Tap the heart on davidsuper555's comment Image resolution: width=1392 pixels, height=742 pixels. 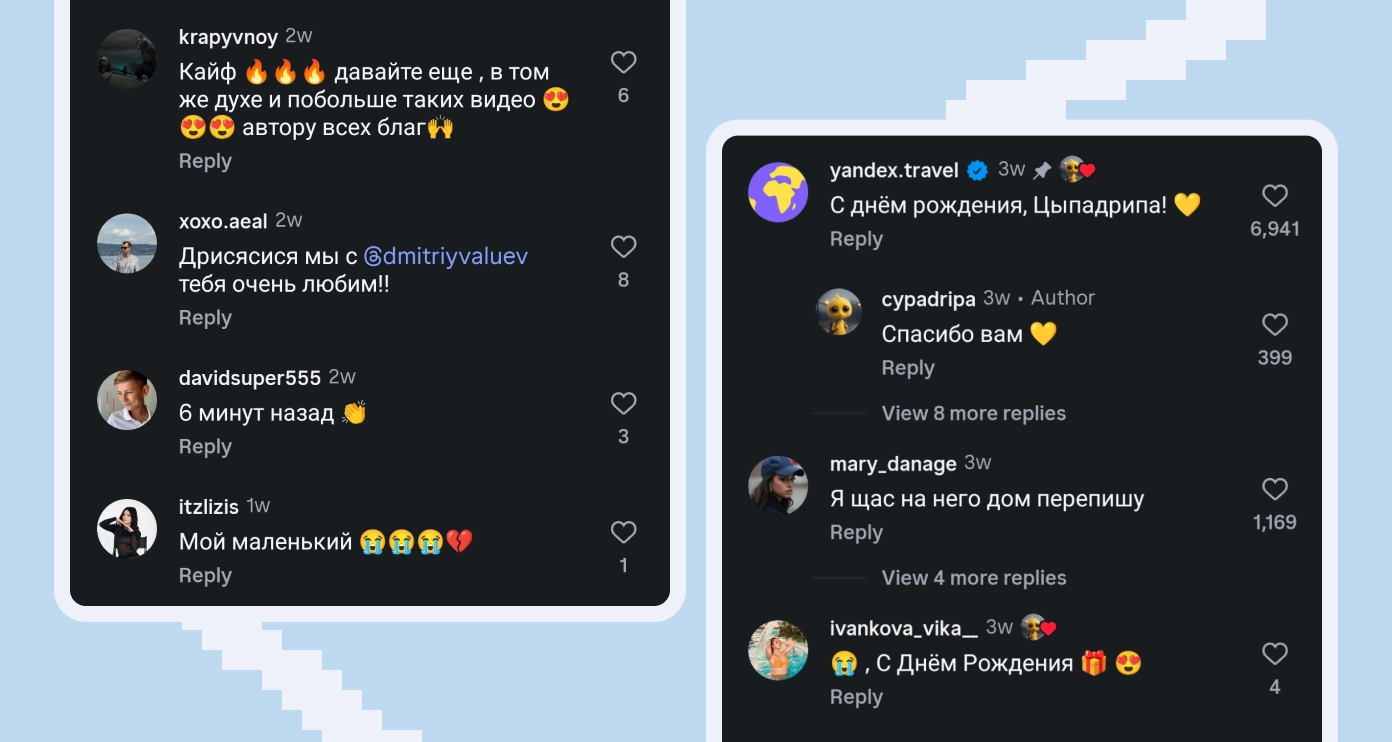point(623,403)
